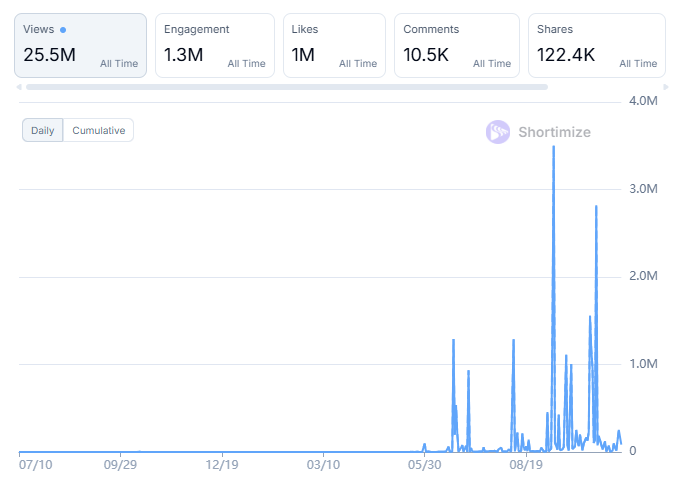
Task: Open the Comments metric card
Action: pos(457,45)
